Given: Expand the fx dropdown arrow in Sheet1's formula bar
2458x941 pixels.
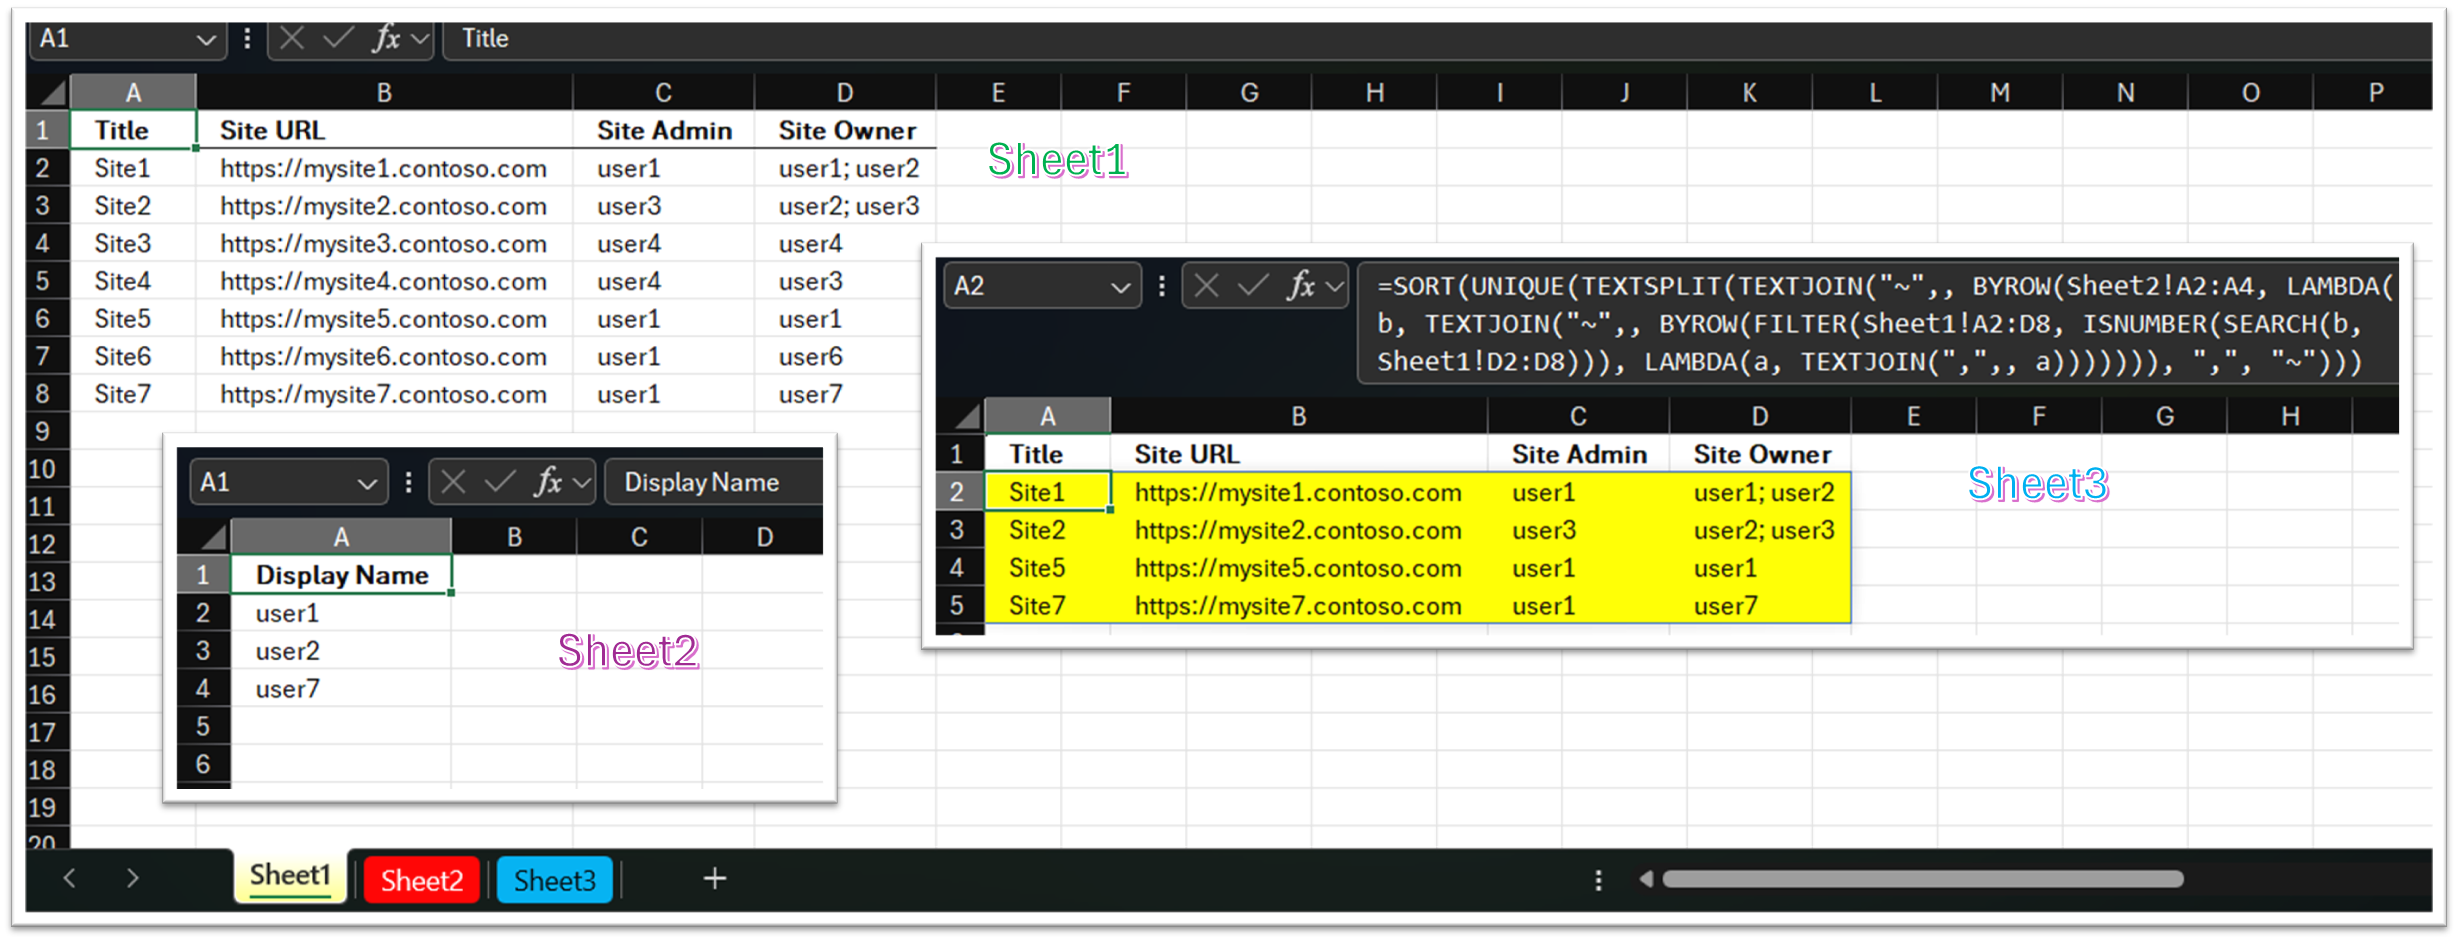Looking at the screenshot, I should [x=420, y=40].
